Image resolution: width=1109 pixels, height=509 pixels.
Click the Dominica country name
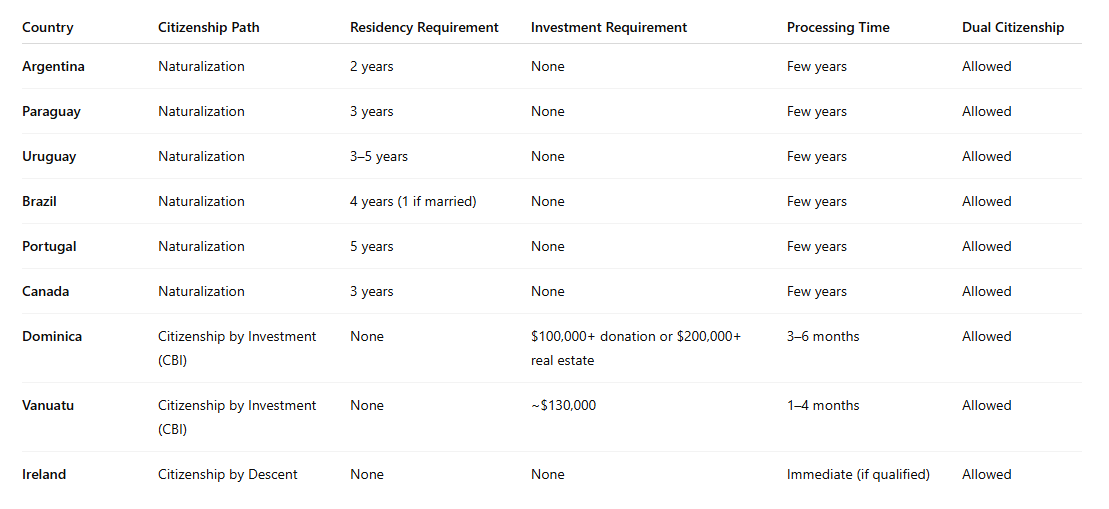point(52,337)
